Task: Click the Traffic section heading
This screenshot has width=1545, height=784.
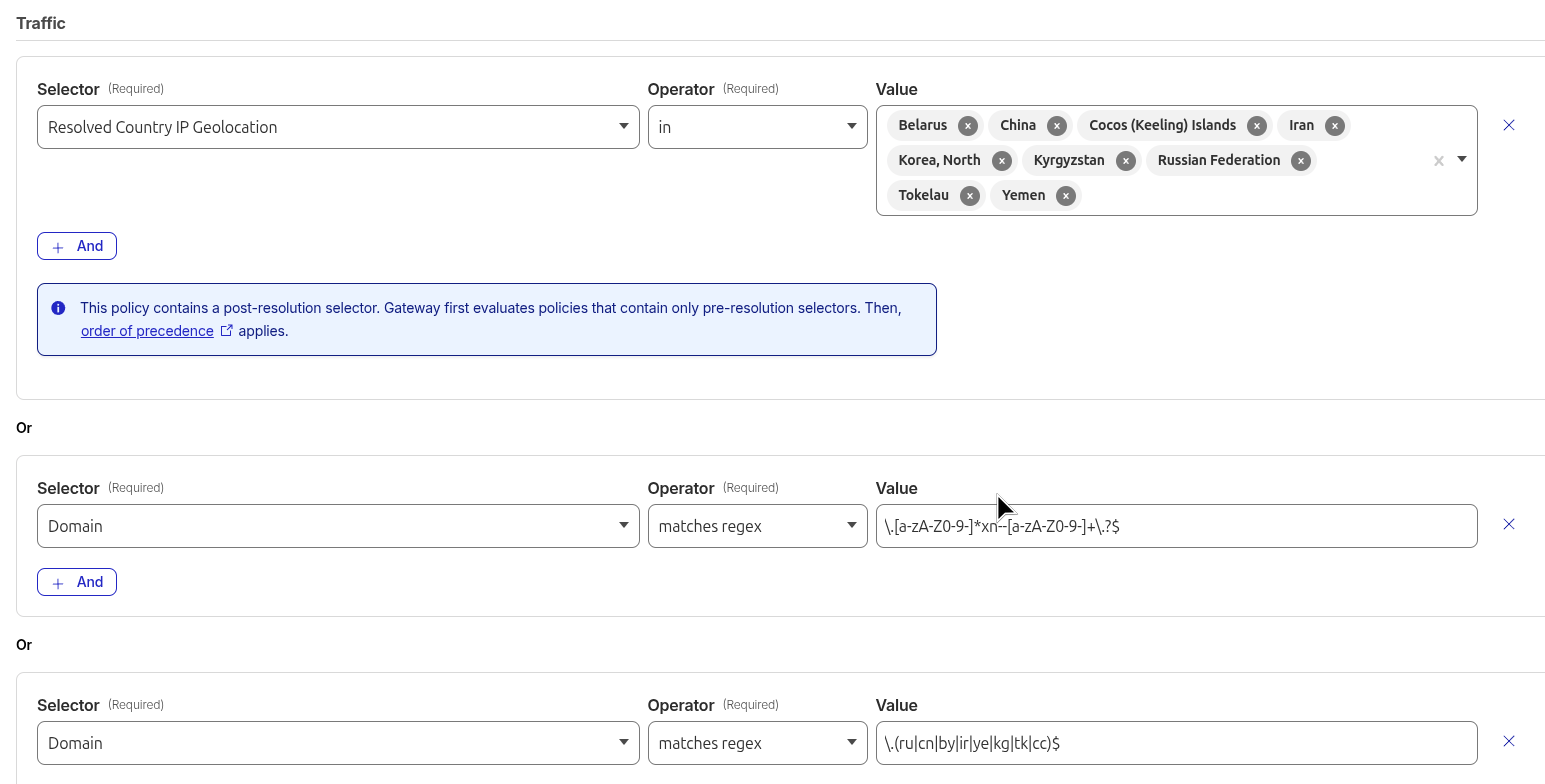Action: coord(41,23)
